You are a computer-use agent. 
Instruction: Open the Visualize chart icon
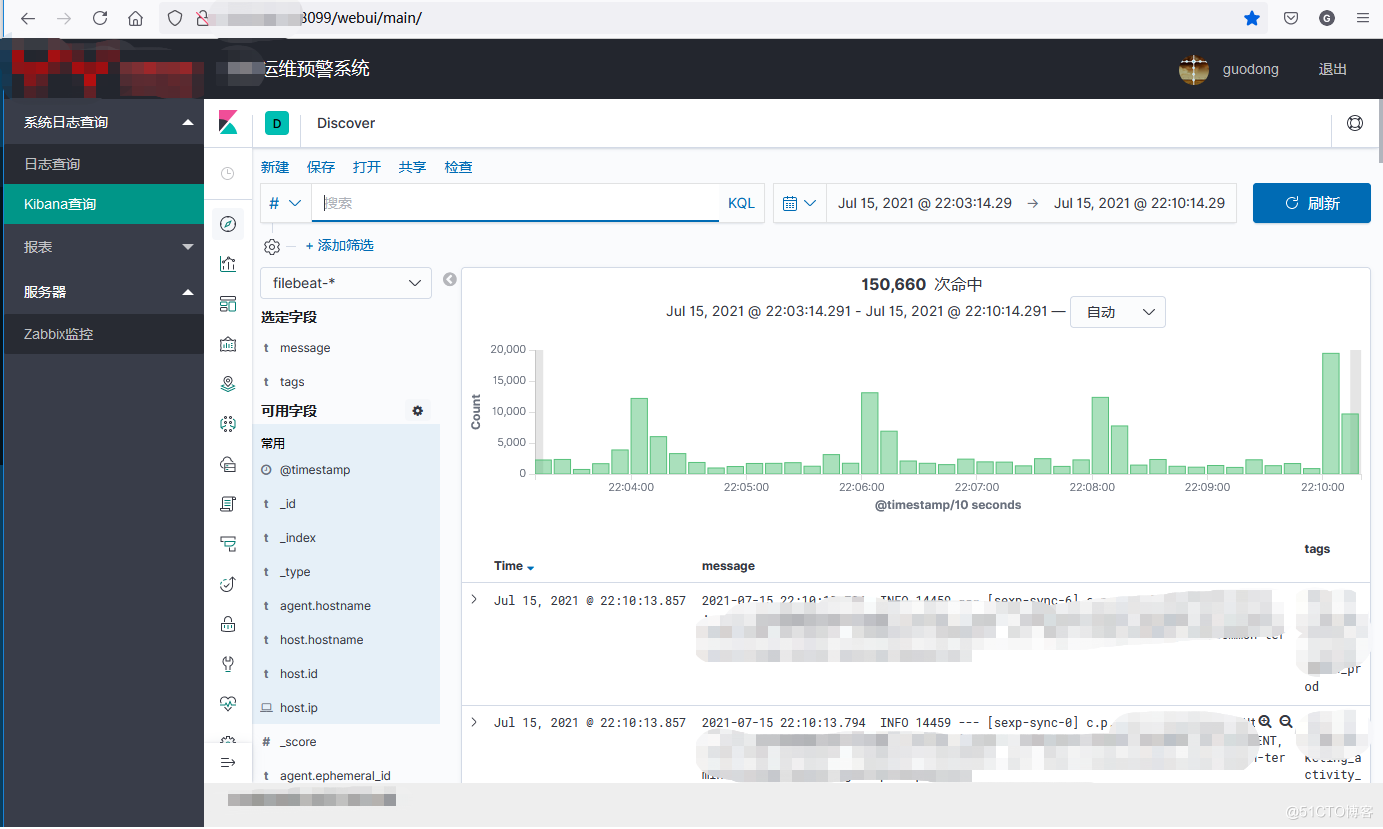228,263
